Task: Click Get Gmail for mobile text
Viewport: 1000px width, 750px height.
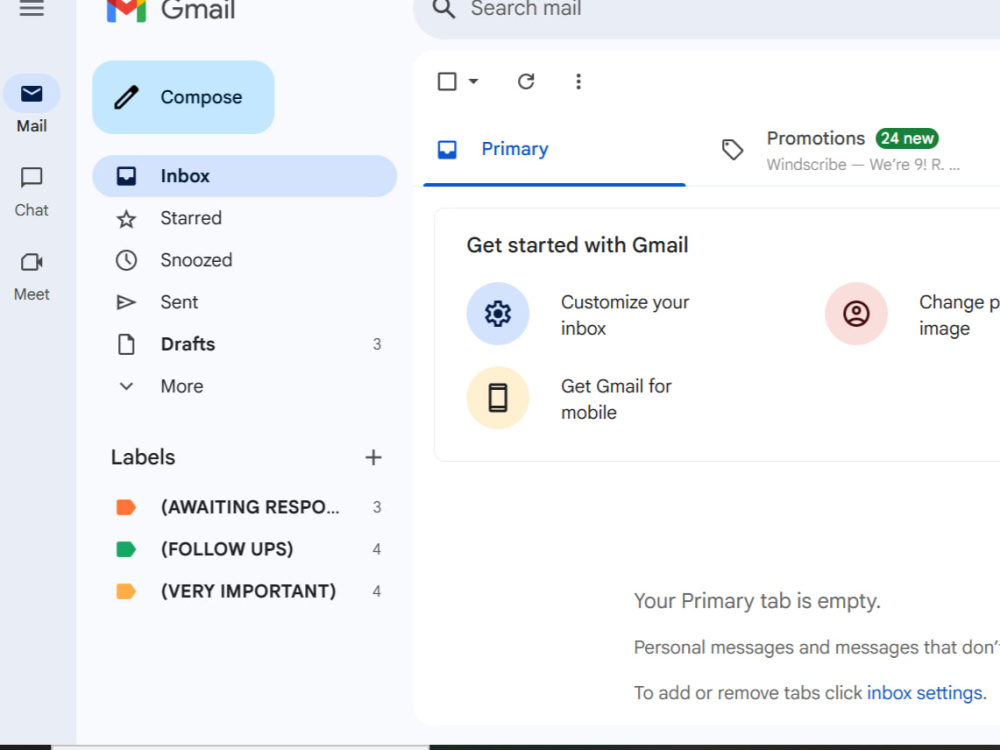Action: pyautogui.click(x=616, y=399)
